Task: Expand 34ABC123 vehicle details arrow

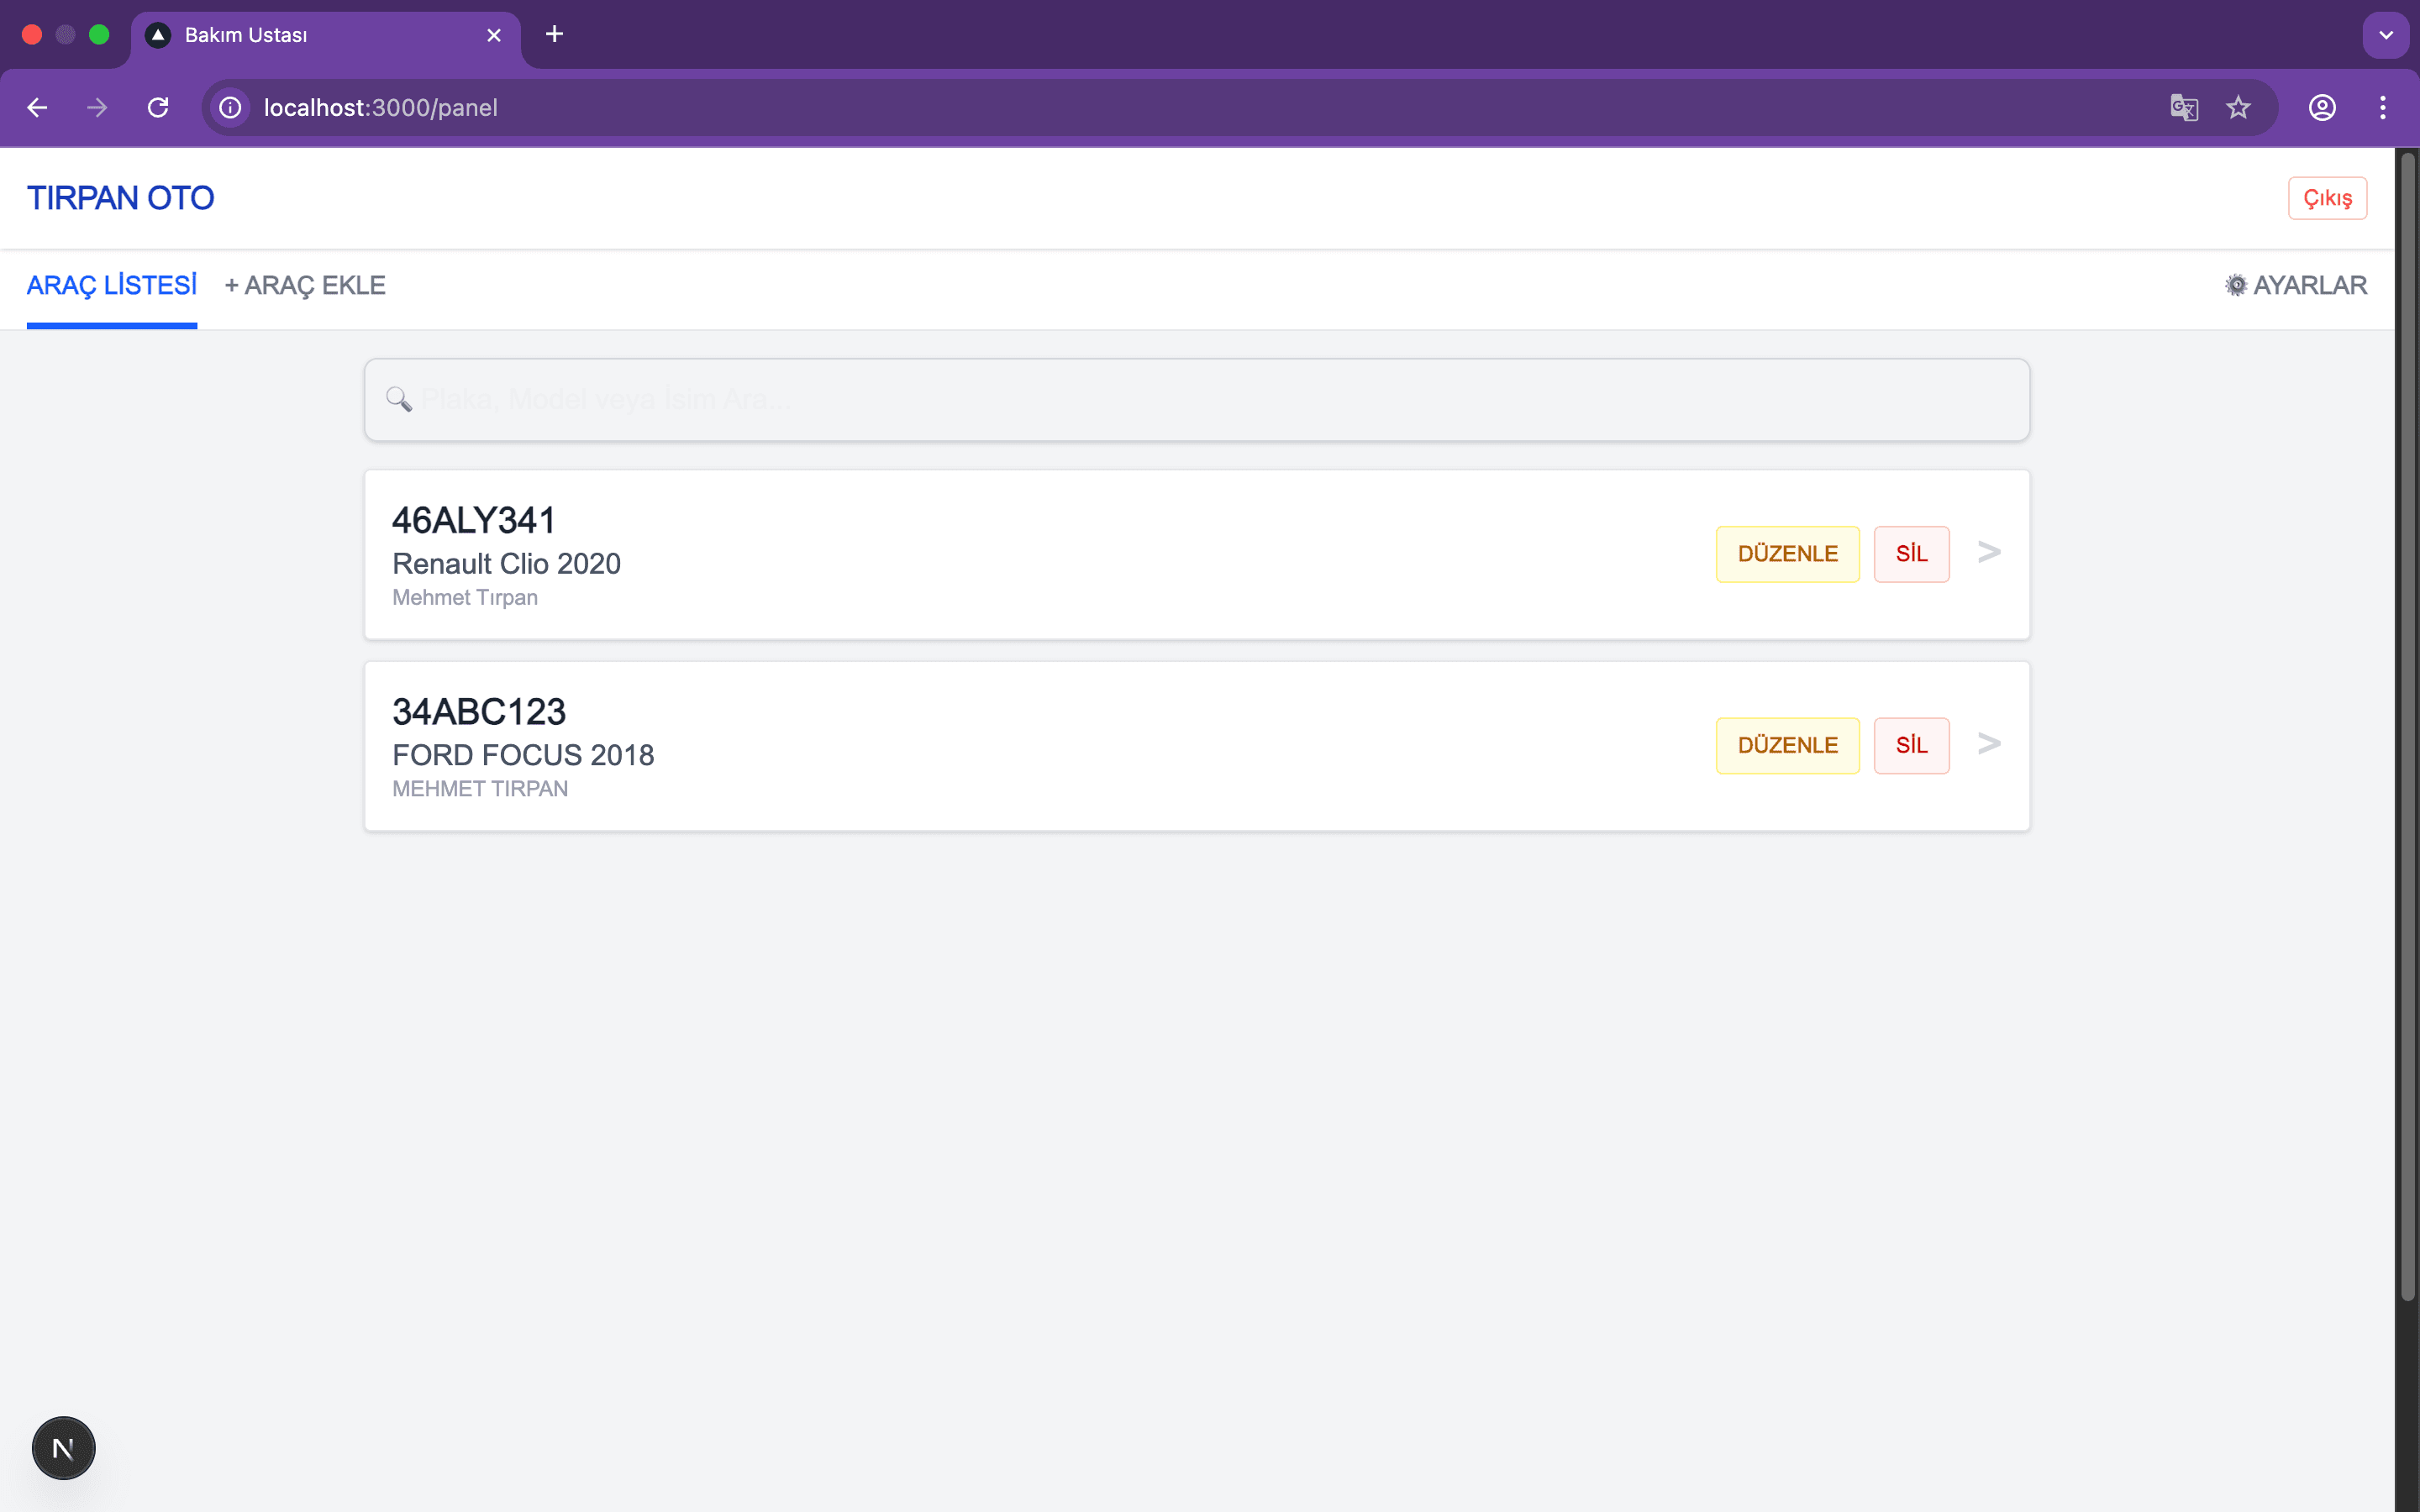Action: tap(1989, 743)
